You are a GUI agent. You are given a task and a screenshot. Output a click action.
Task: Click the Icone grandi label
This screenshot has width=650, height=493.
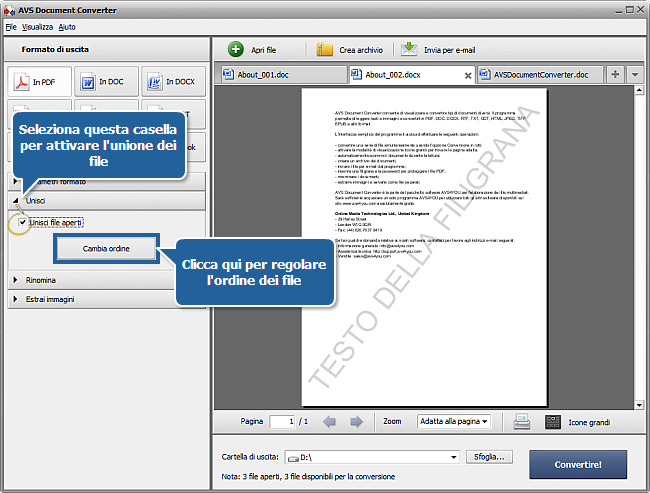click(x=589, y=422)
